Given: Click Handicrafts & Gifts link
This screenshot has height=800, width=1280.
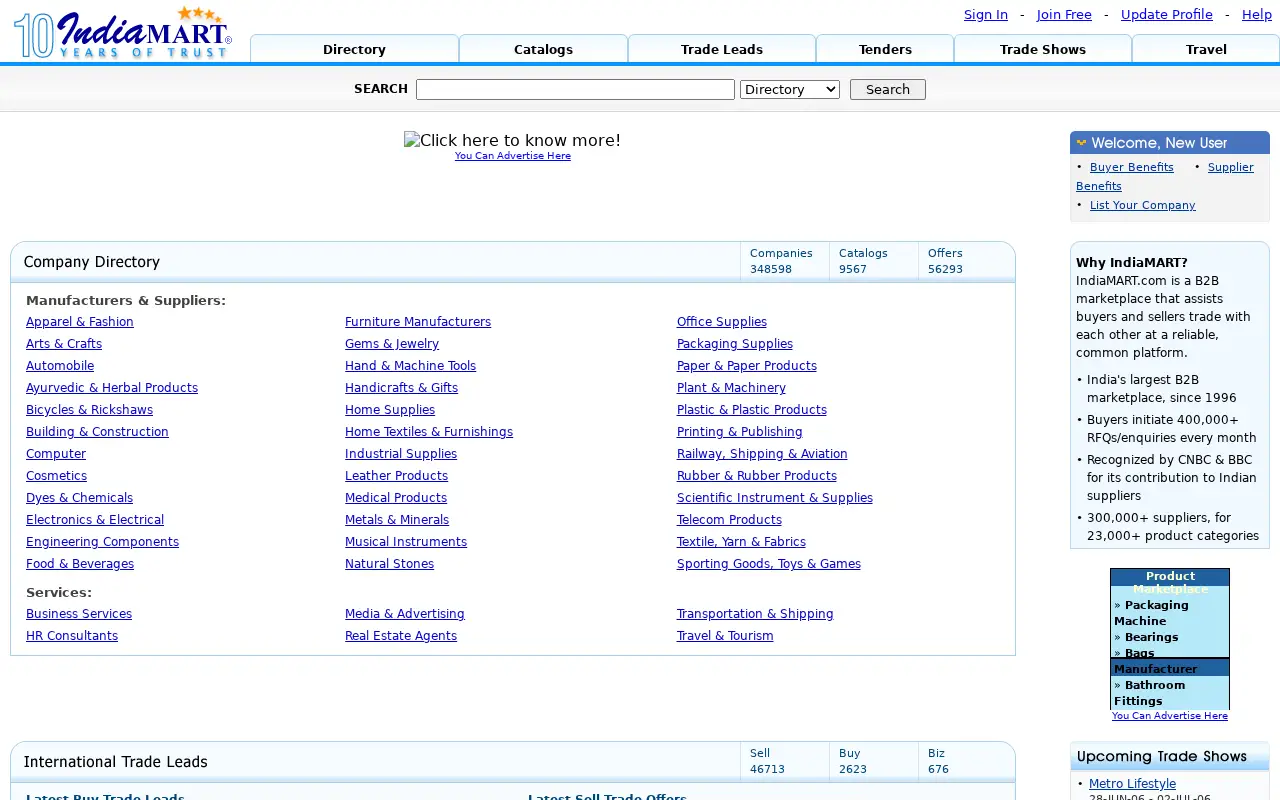Looking at the screenshot, I should click(401, 388).
